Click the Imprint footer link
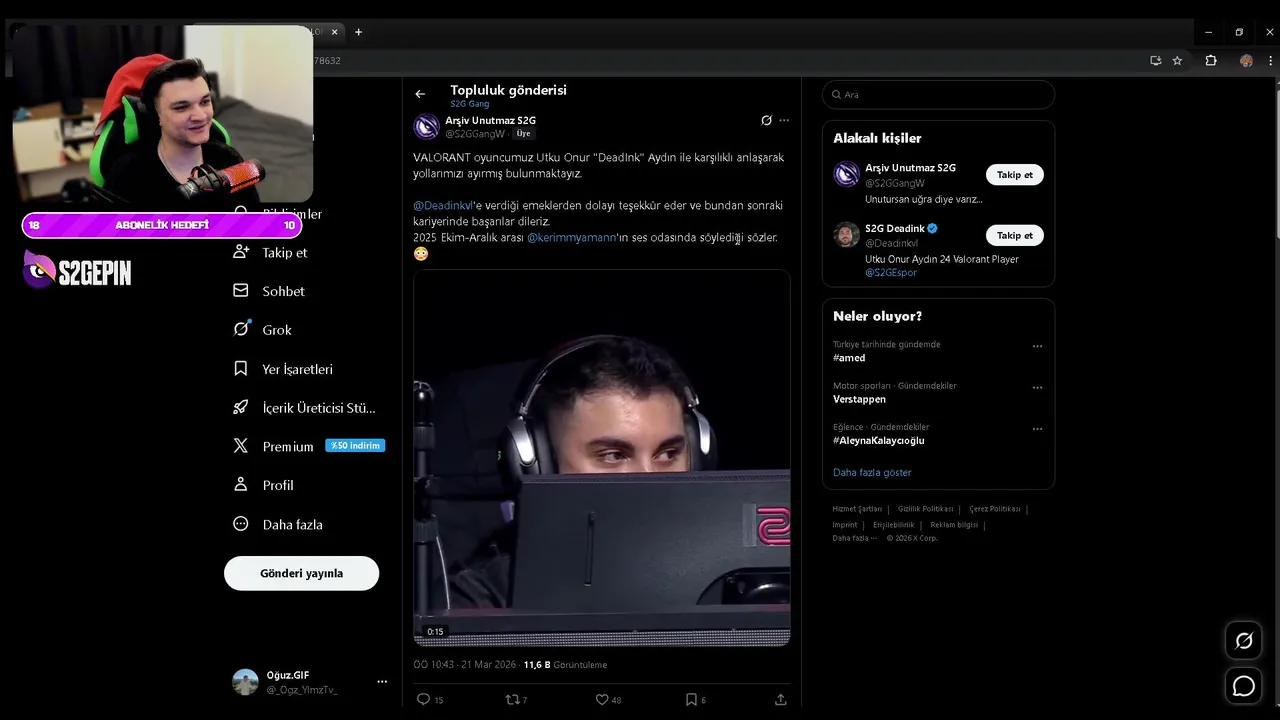This screenshot has height=720, width=1280. point(845,525)
